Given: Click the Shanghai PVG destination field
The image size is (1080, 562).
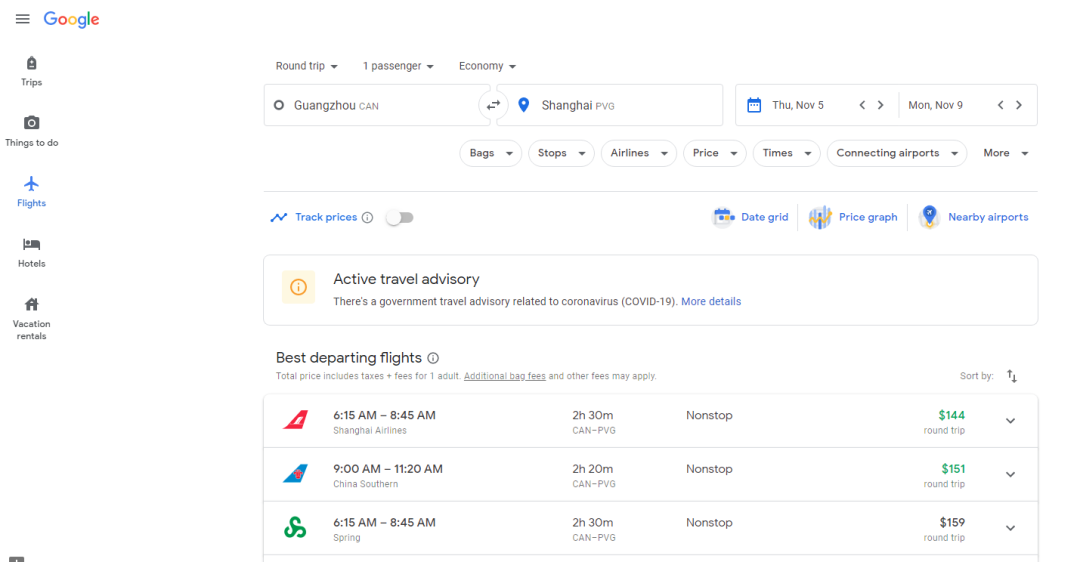Looking at the screenshot, I should point(610,105).
